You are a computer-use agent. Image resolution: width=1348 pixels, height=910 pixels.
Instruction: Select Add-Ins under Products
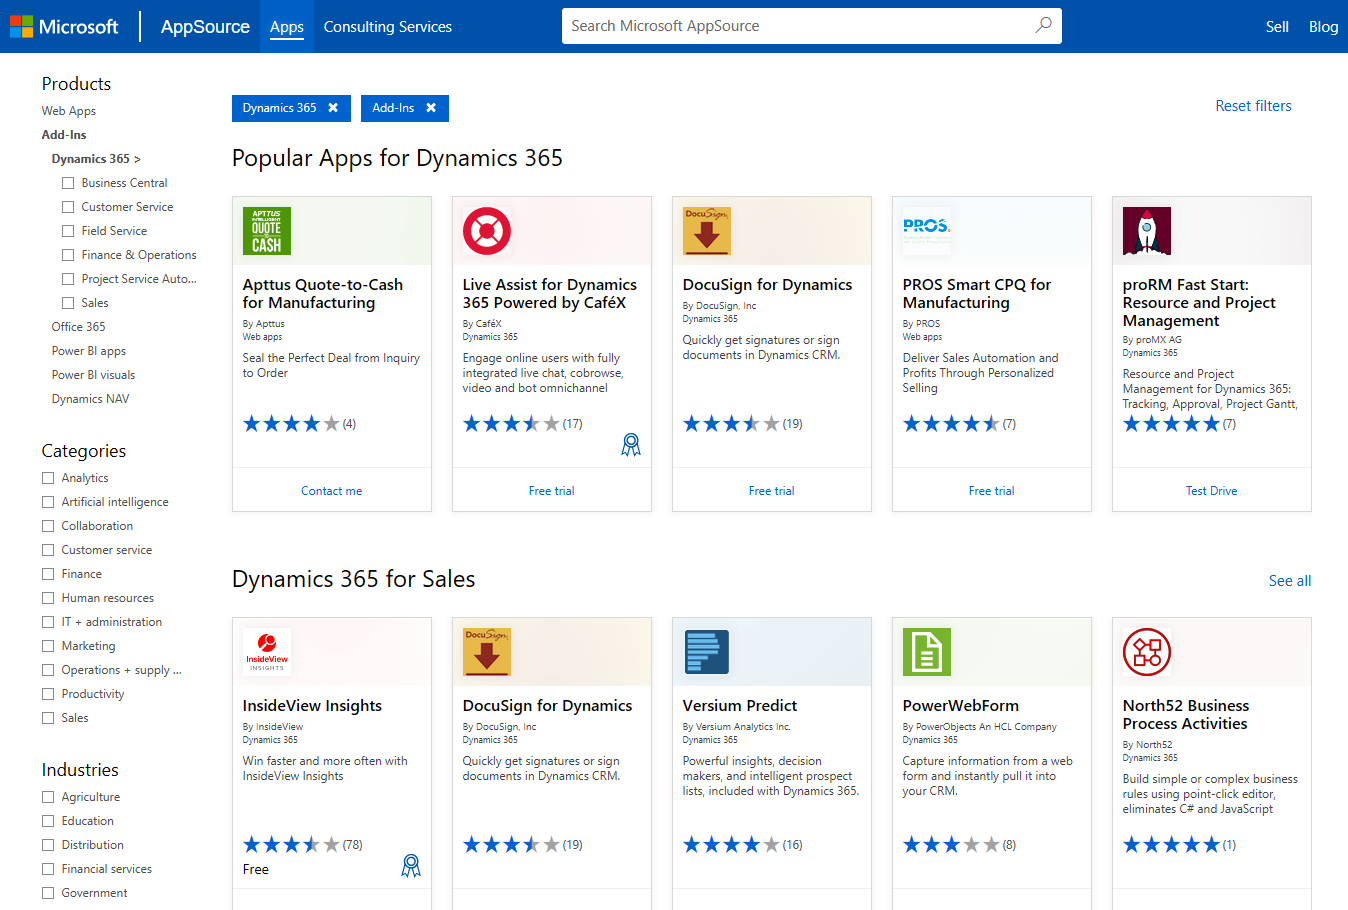(x=64, y=135)
